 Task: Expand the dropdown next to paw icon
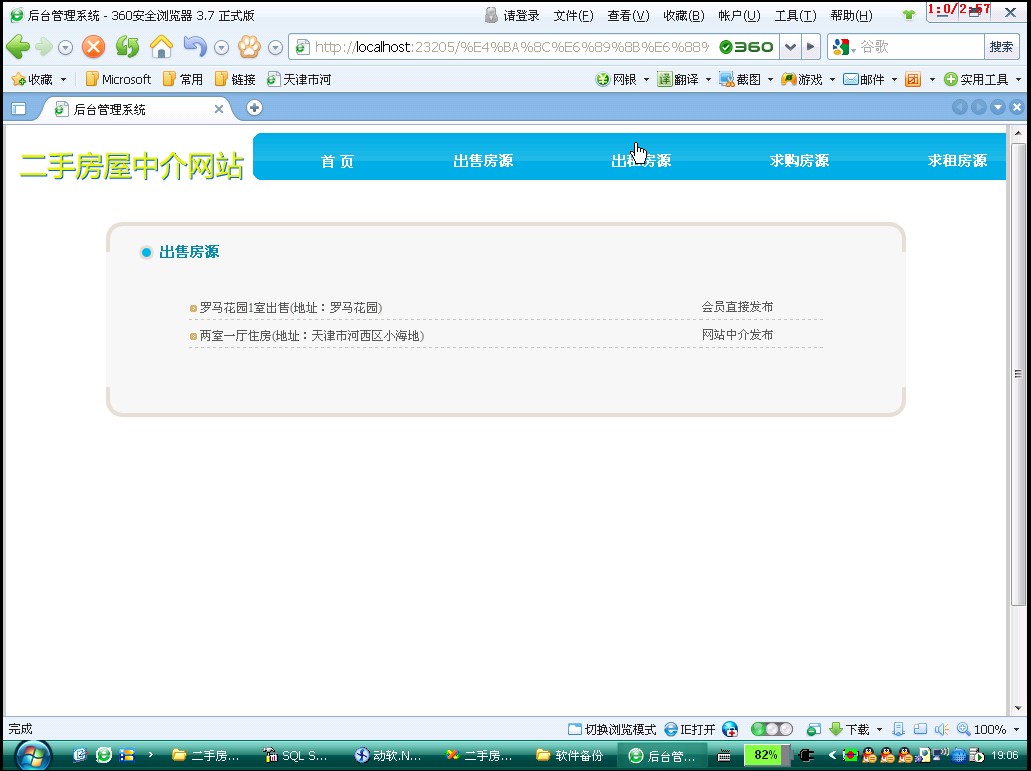pos(276,47)
